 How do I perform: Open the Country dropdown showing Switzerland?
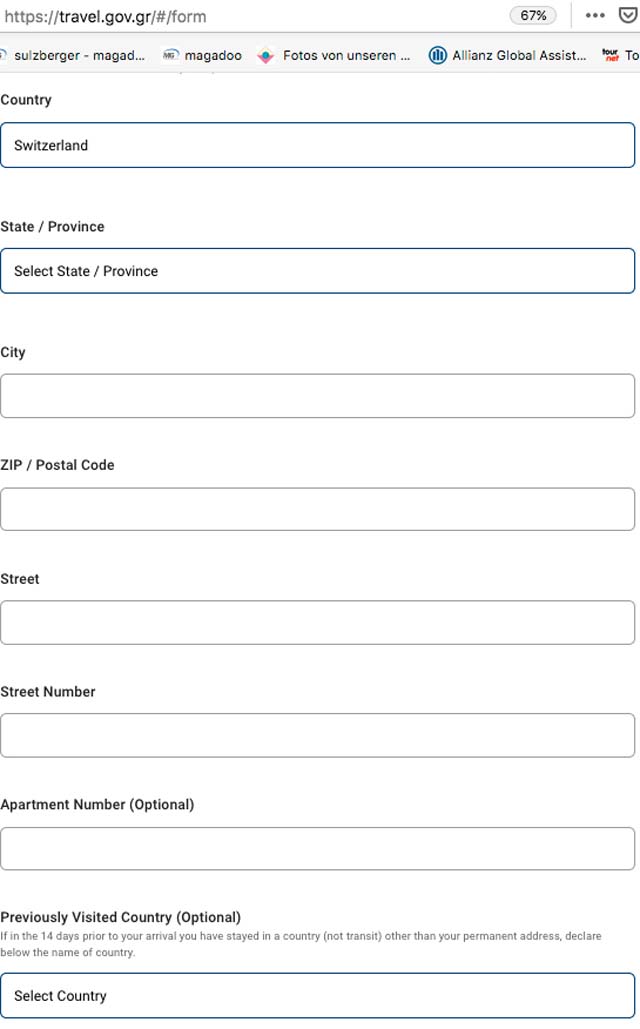click(x=318, y=145)
